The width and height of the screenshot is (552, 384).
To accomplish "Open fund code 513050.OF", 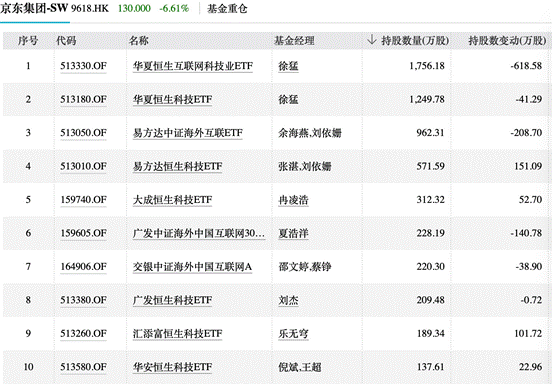I will (83, 133).
